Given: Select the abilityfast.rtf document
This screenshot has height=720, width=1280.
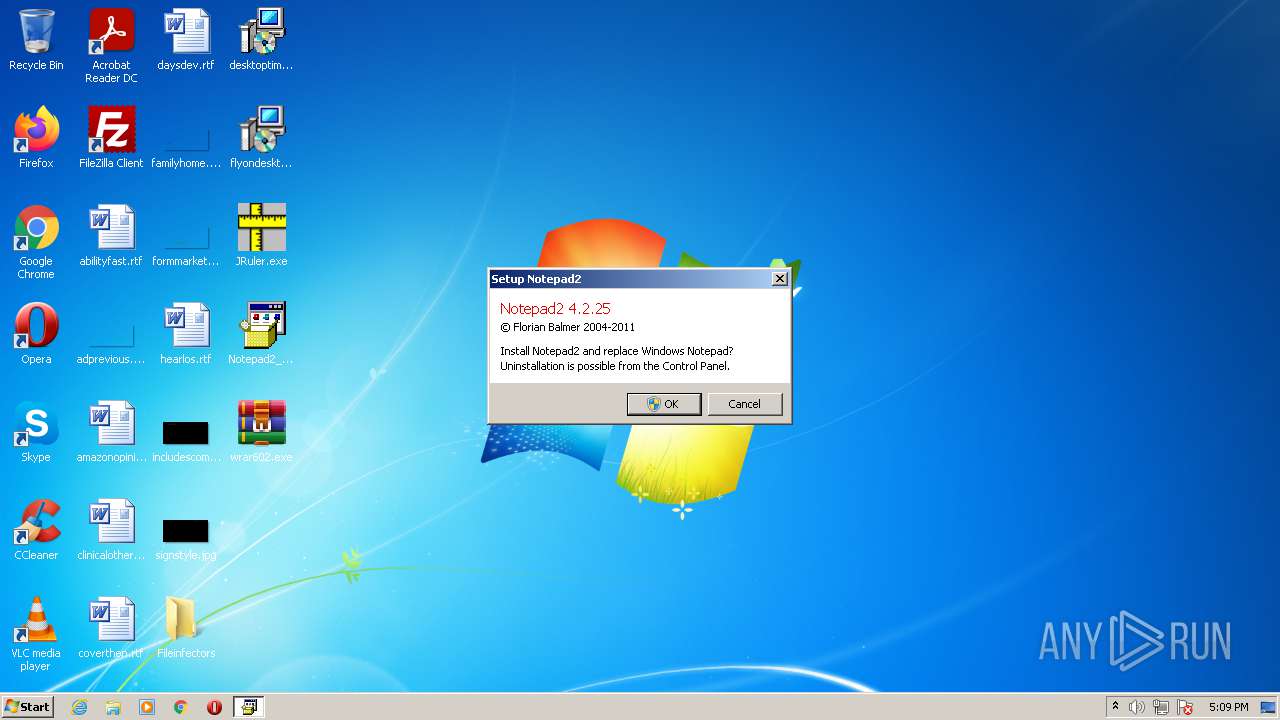Looking at the screenshot, I should 111,236.
